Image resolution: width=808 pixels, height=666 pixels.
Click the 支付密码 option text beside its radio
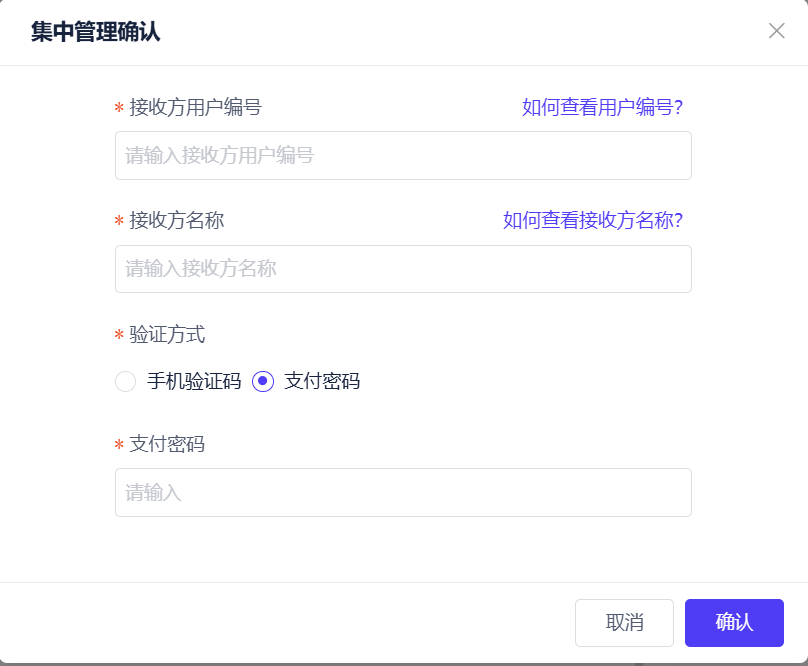click(322, 381)
